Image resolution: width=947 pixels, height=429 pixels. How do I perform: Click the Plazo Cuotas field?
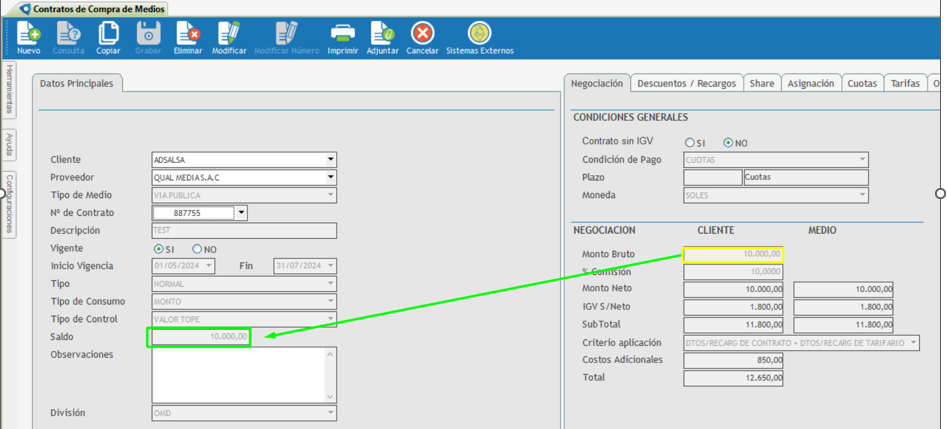coord(806,178)
